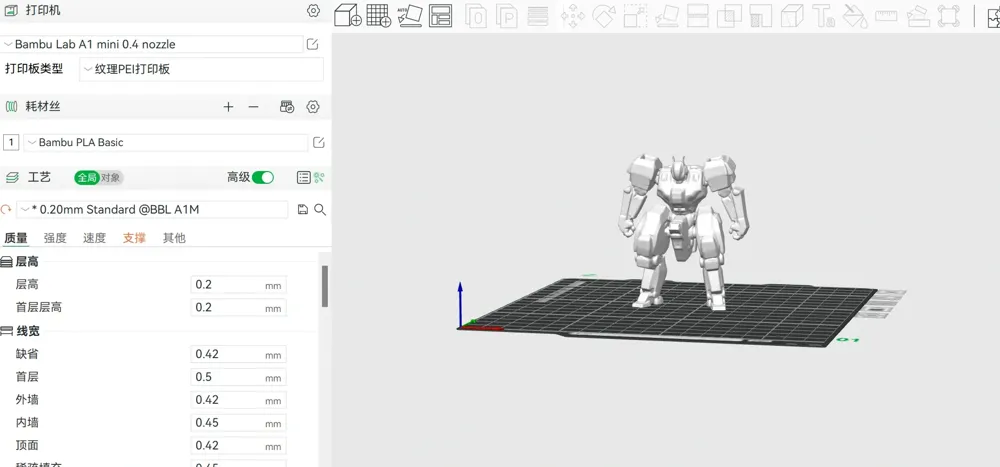Open filament settings gear icon
Image resolution: width=1000 pixels, height=467 pixels.
coord(312,107)
